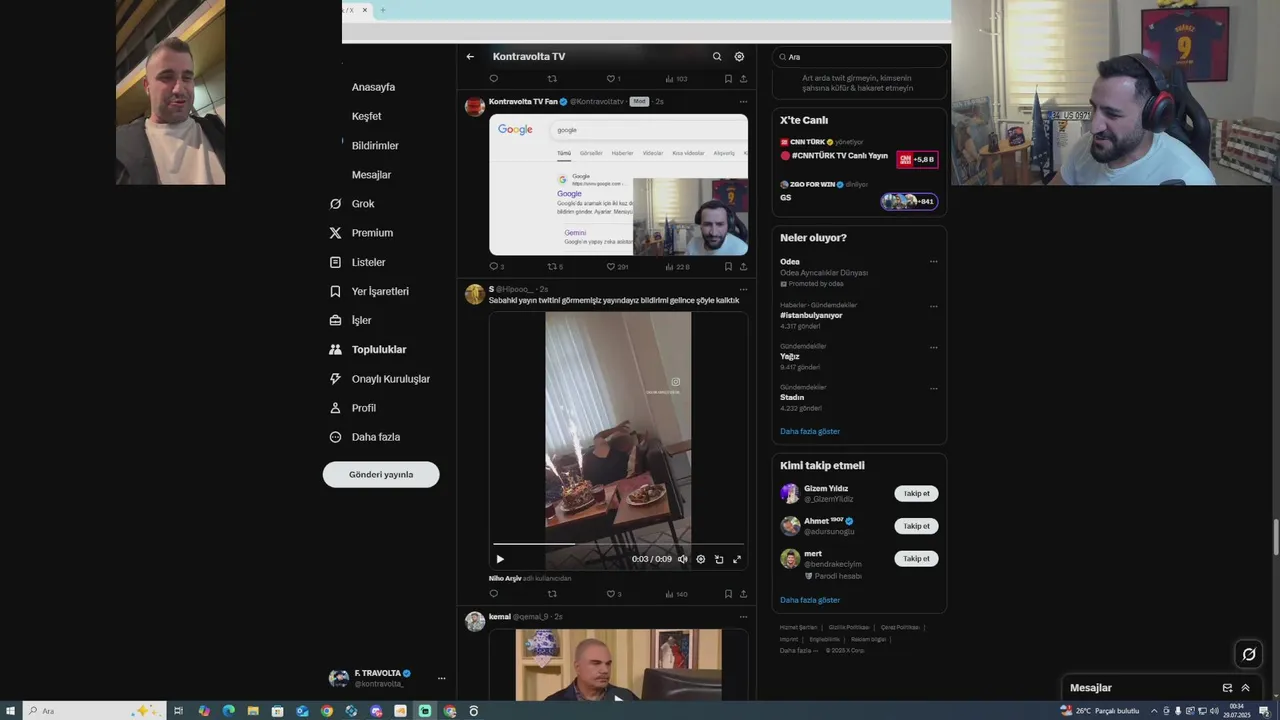Open a new browser tab with plus
Image resolution: width=1280 pixels, height=720 pixels.
click(382, 10)
